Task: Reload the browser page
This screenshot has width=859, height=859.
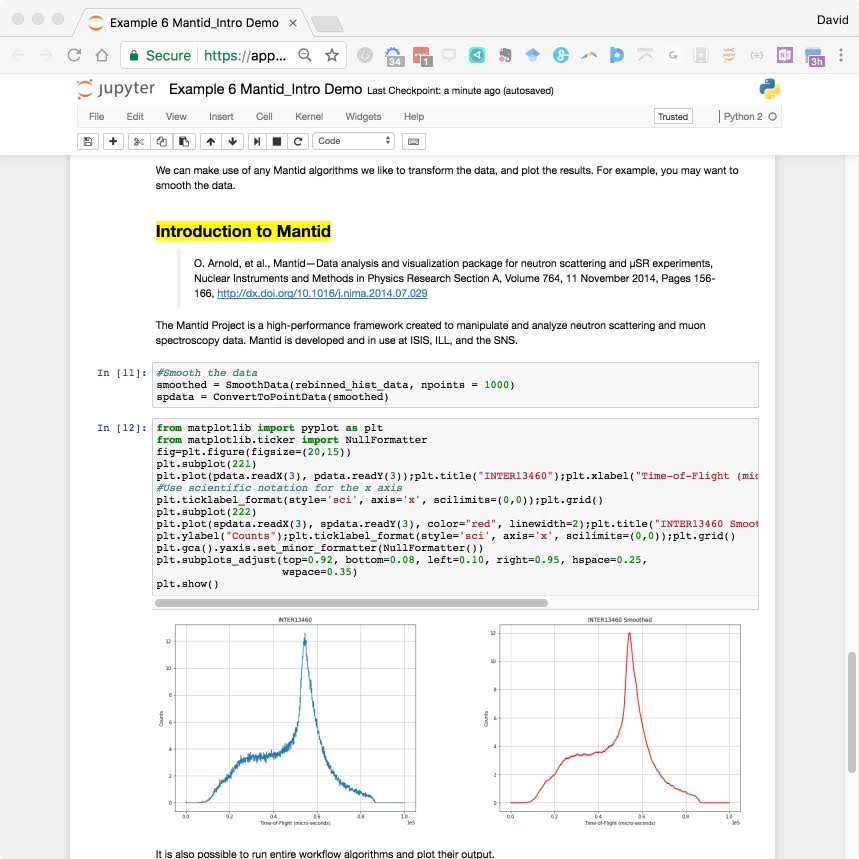Action: pyautogui.click(x=74, y=55)
